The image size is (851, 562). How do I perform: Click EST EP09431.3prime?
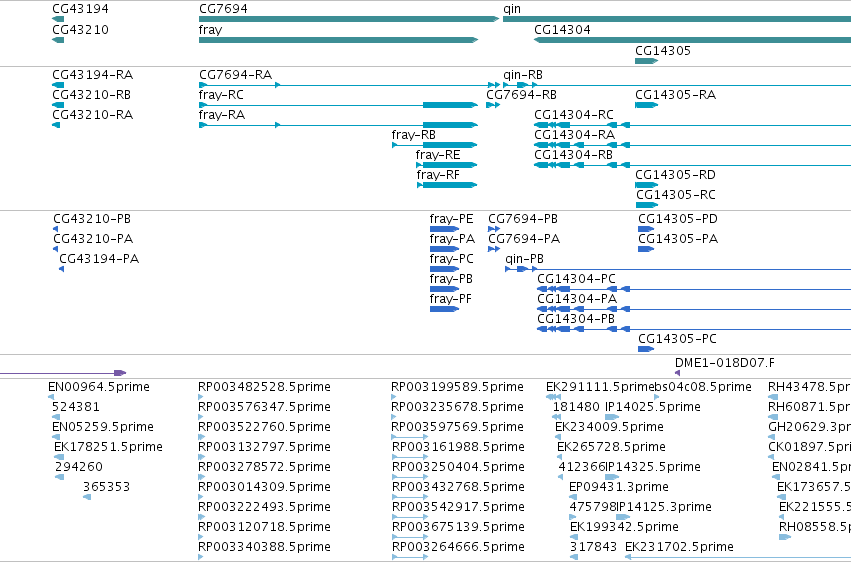[x=572, y=497]
